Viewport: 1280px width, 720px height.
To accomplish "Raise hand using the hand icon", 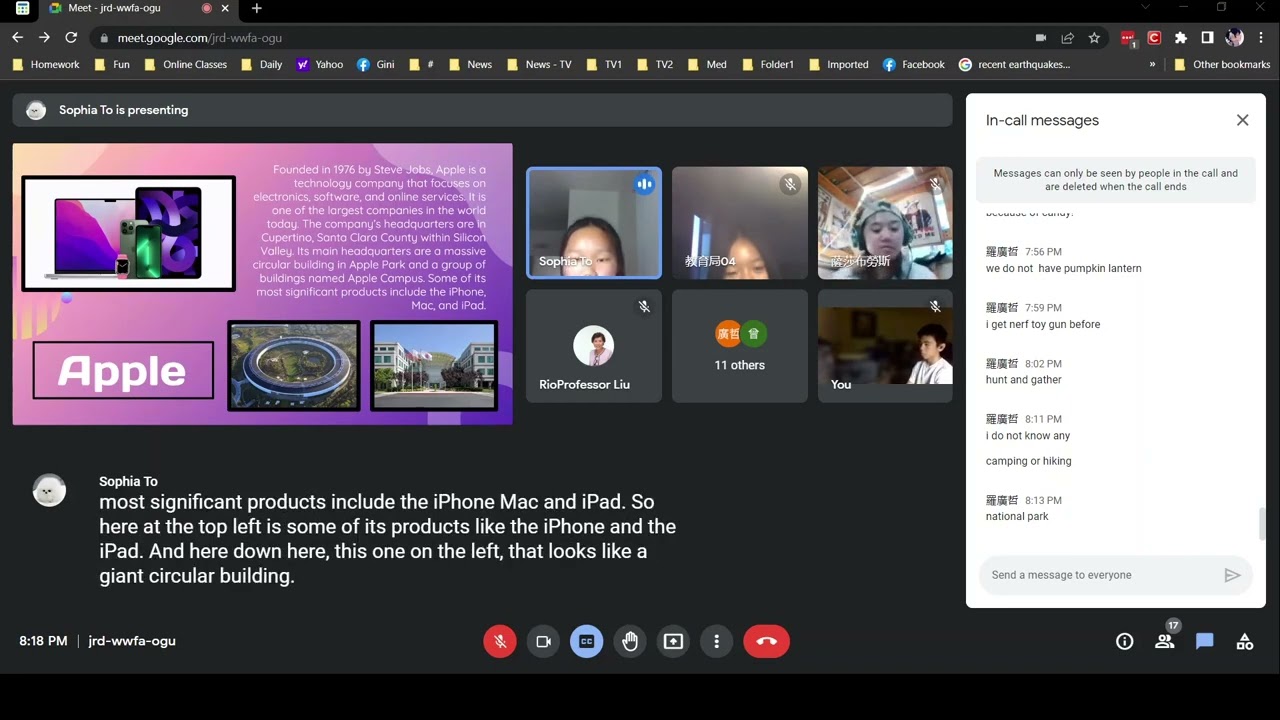I will coord(630,641).
